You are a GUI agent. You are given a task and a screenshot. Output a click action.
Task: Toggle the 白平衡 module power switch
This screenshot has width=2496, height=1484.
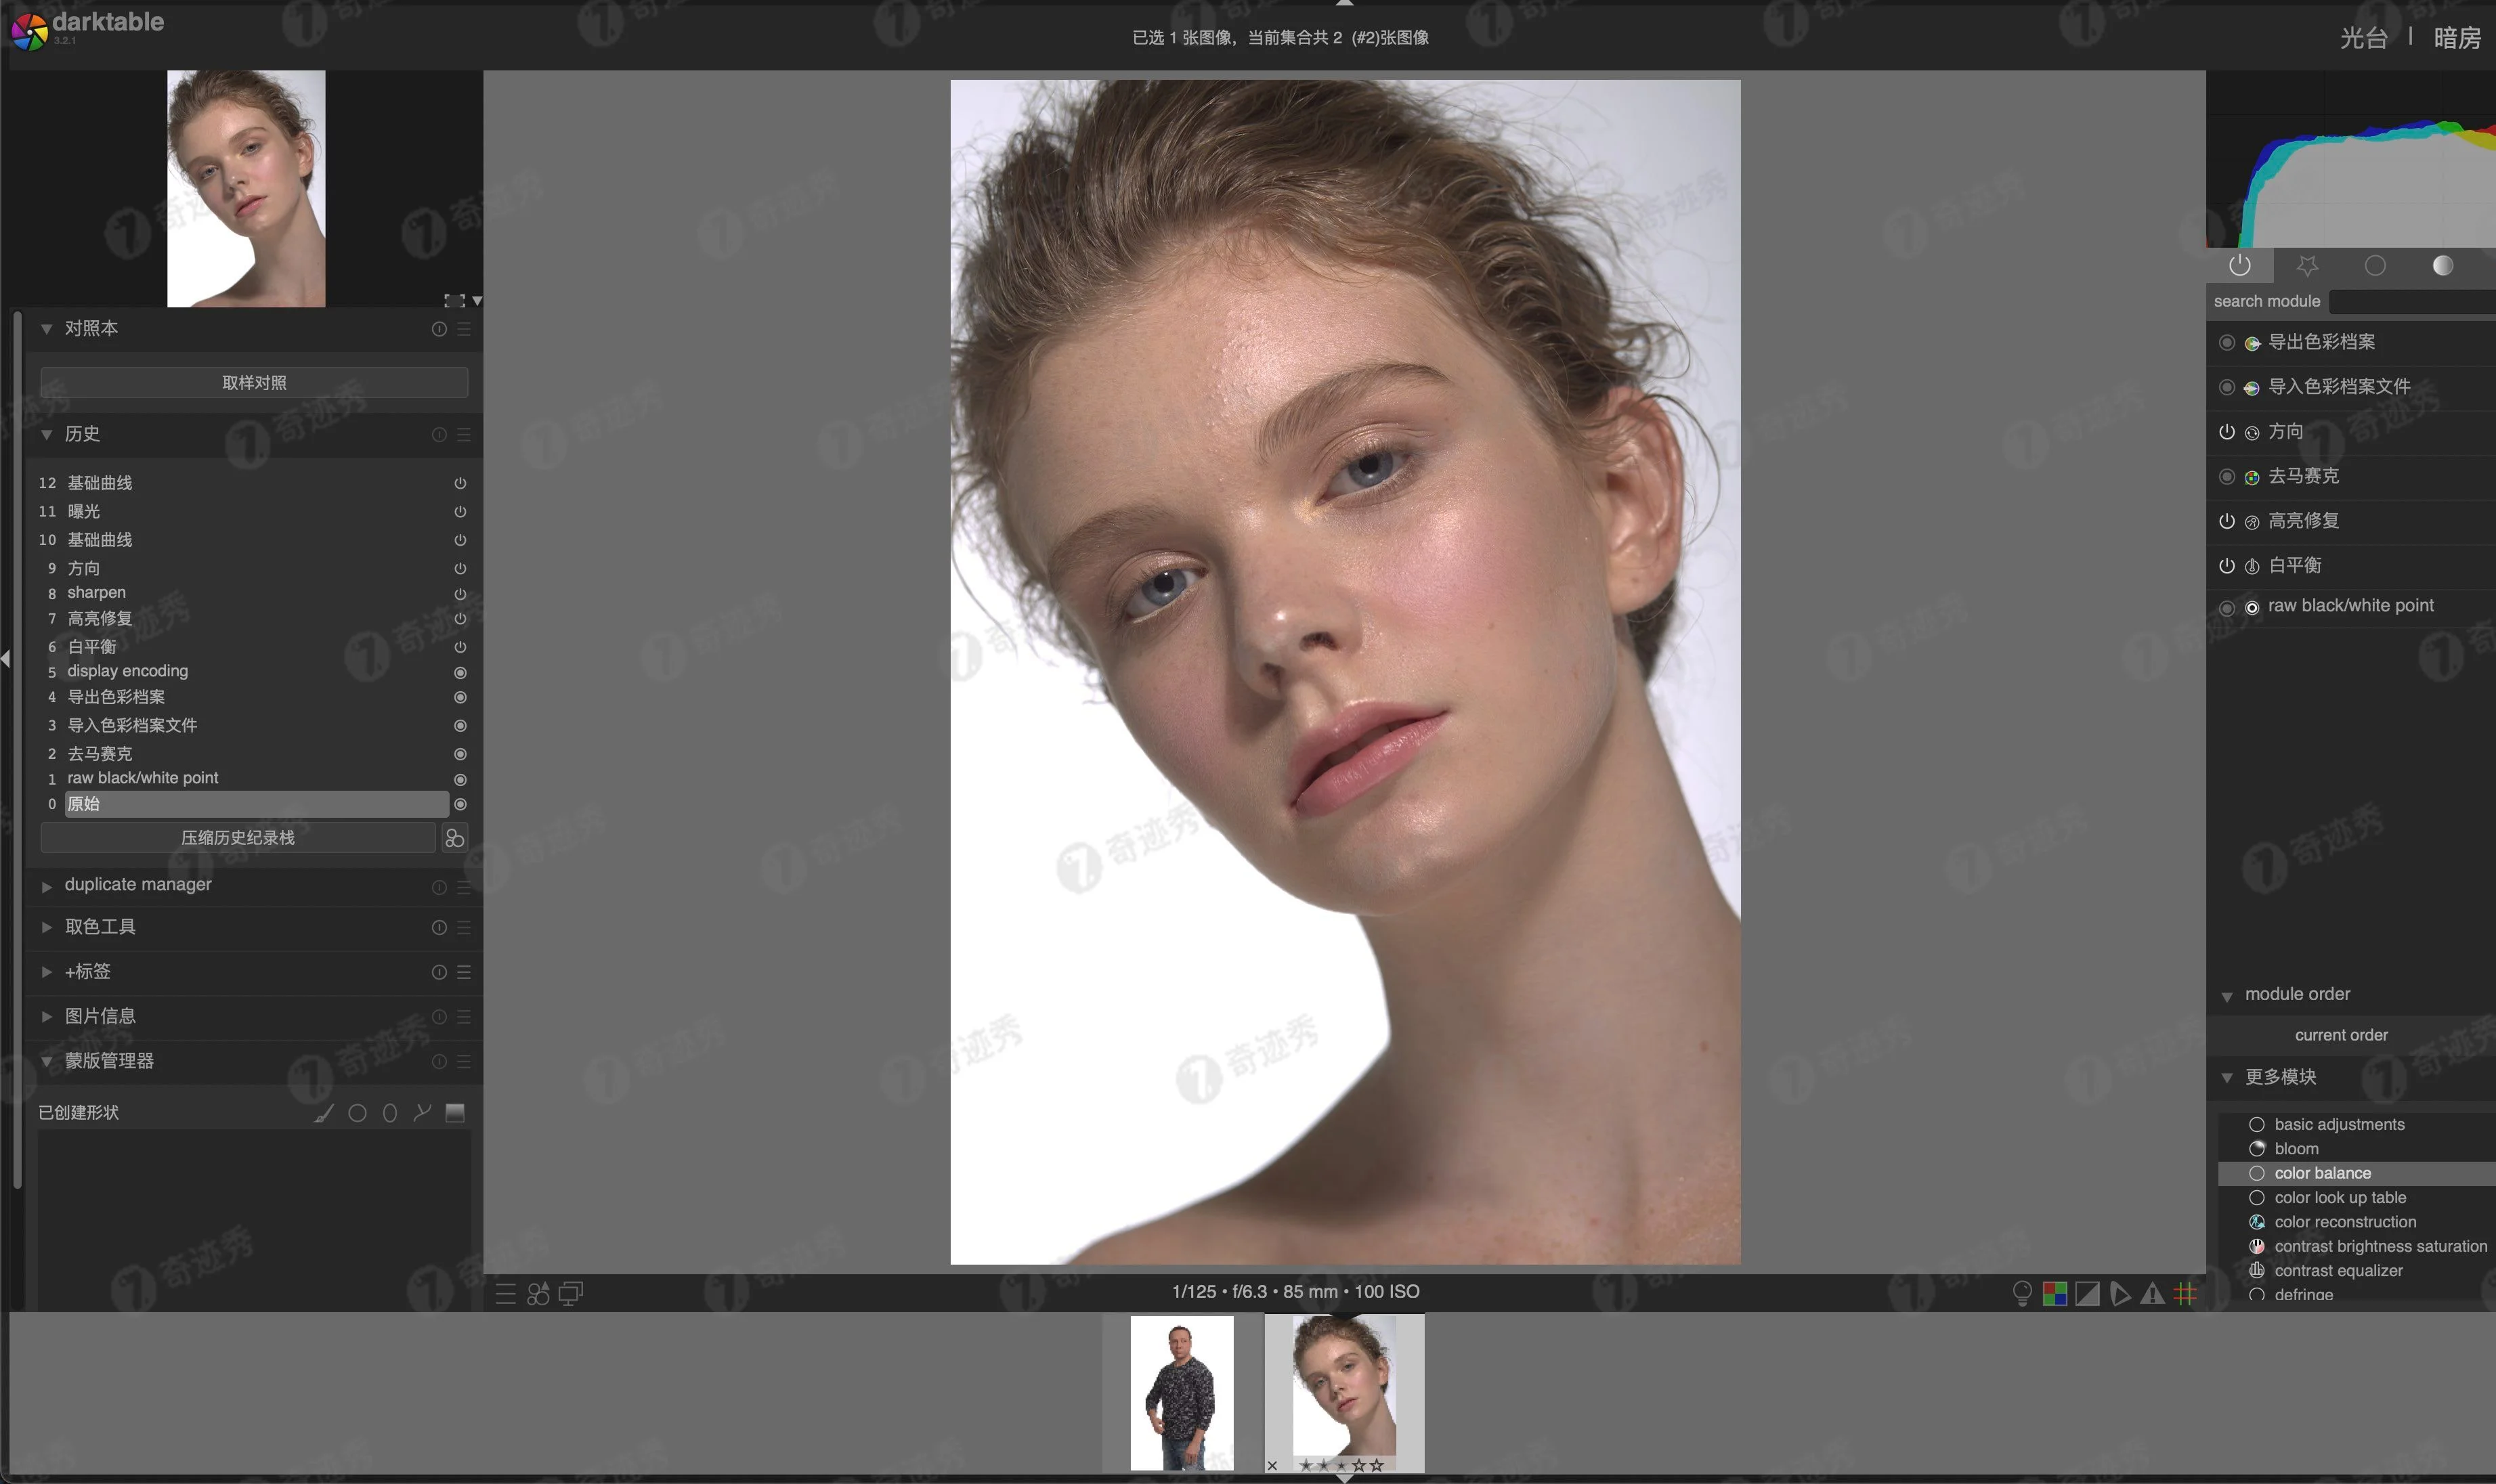tap(2228, 565)
